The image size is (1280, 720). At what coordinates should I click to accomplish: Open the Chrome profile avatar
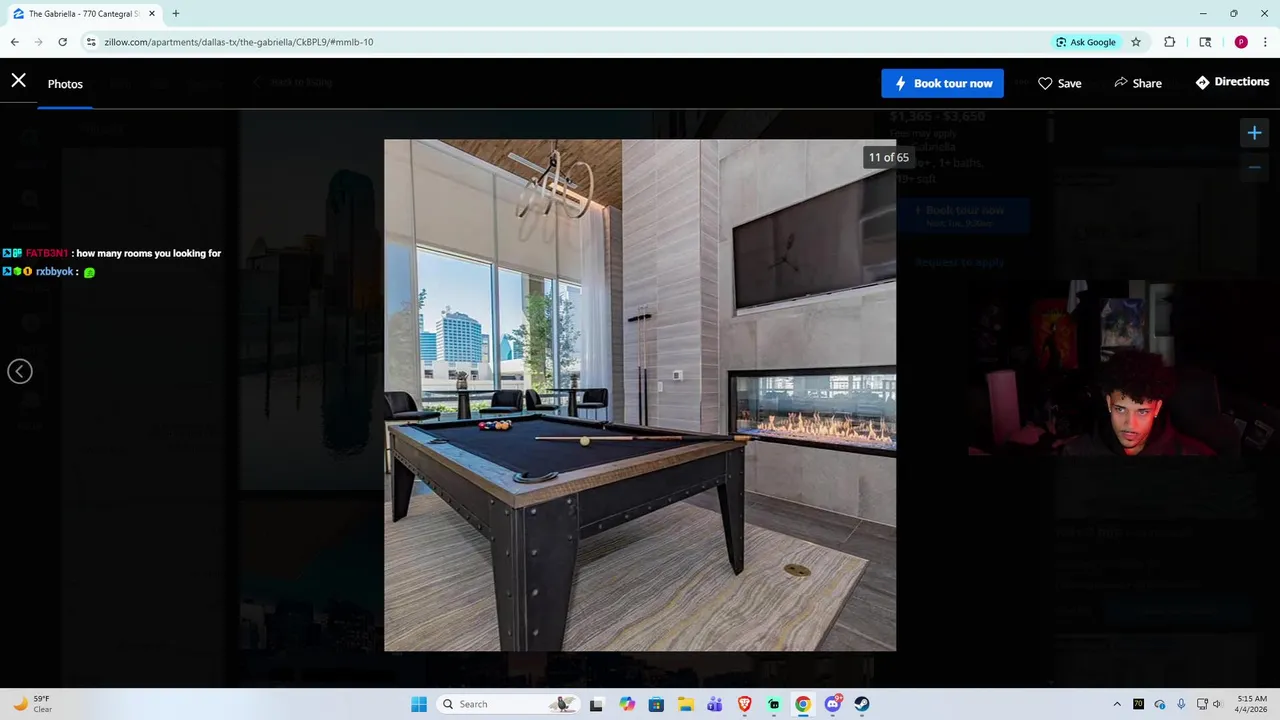[1241, 42]
